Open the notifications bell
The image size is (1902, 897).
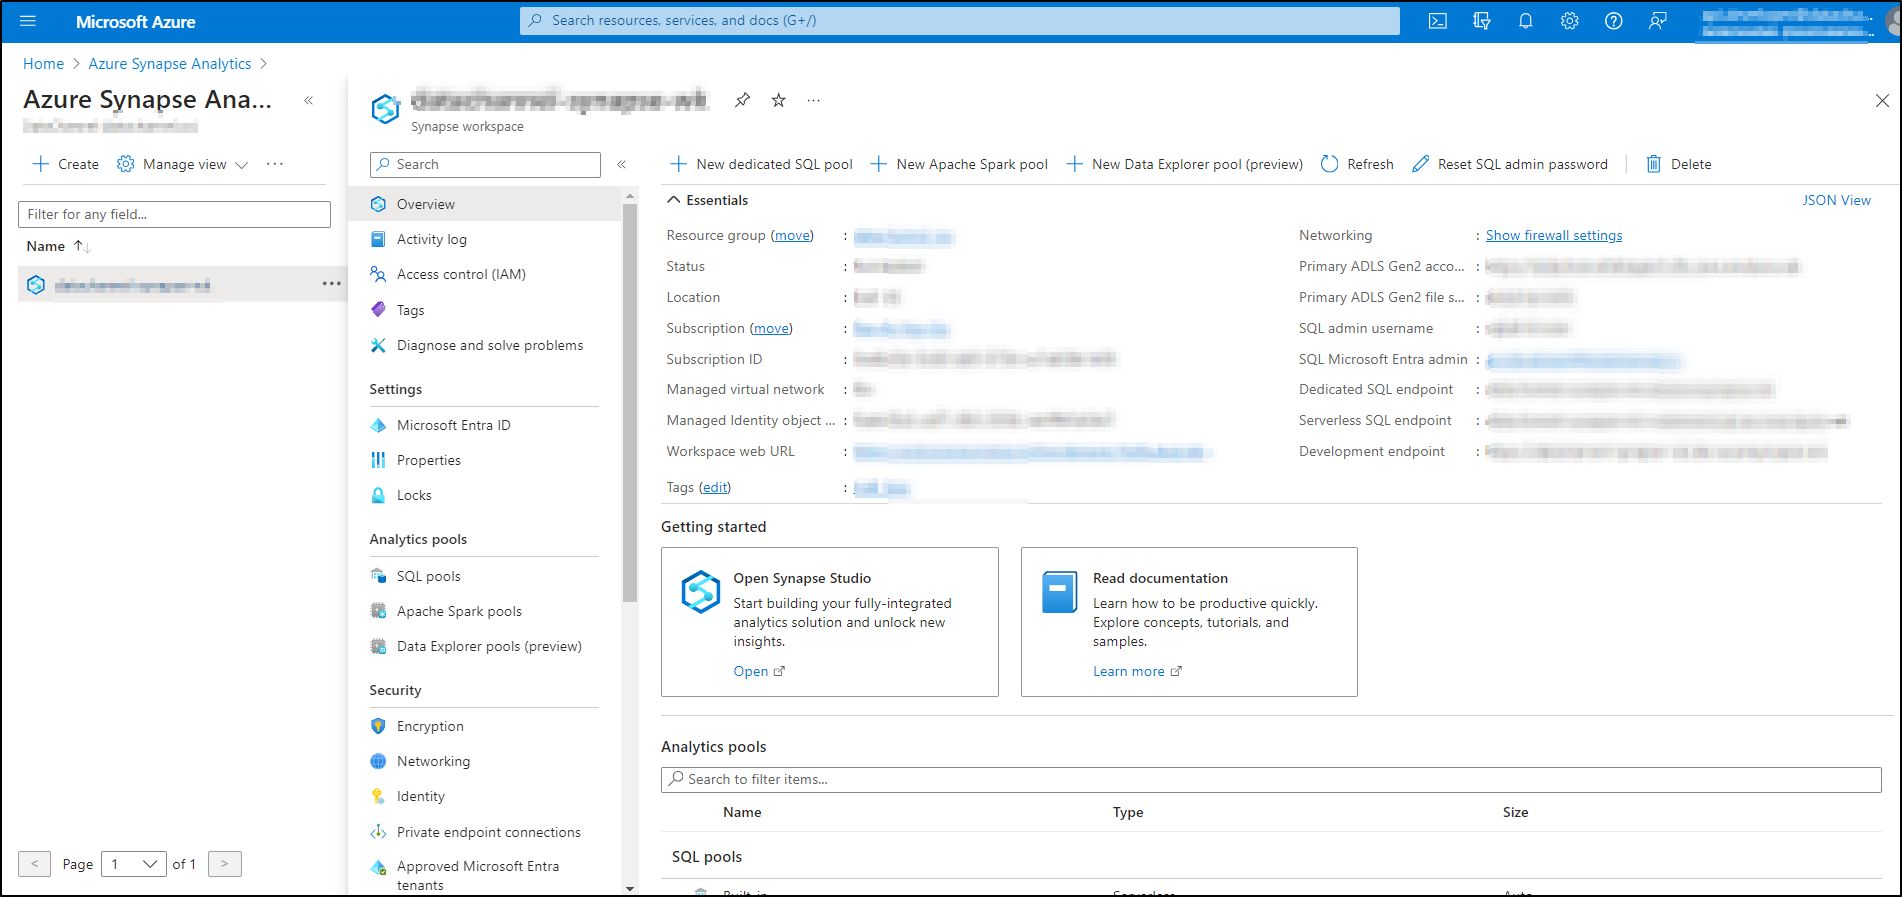[x=1526, y=21]
